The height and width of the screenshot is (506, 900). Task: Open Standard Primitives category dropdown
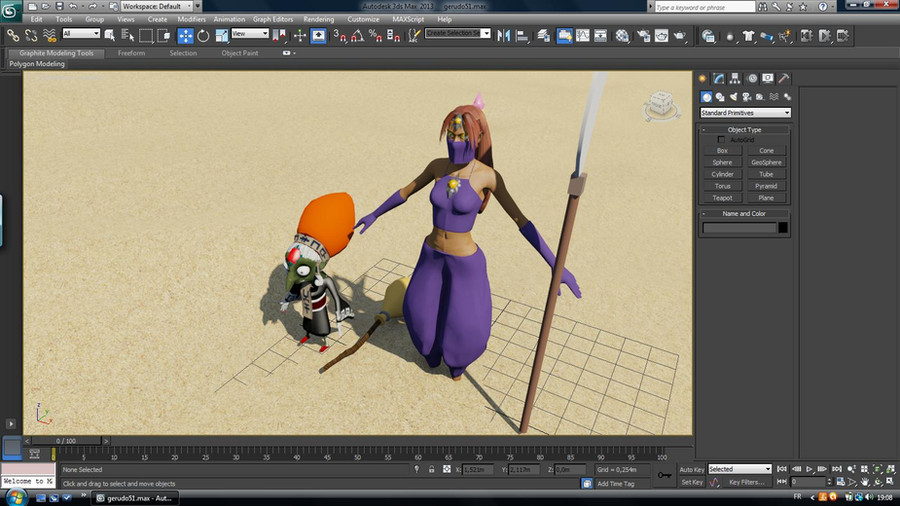coord(745,113)
